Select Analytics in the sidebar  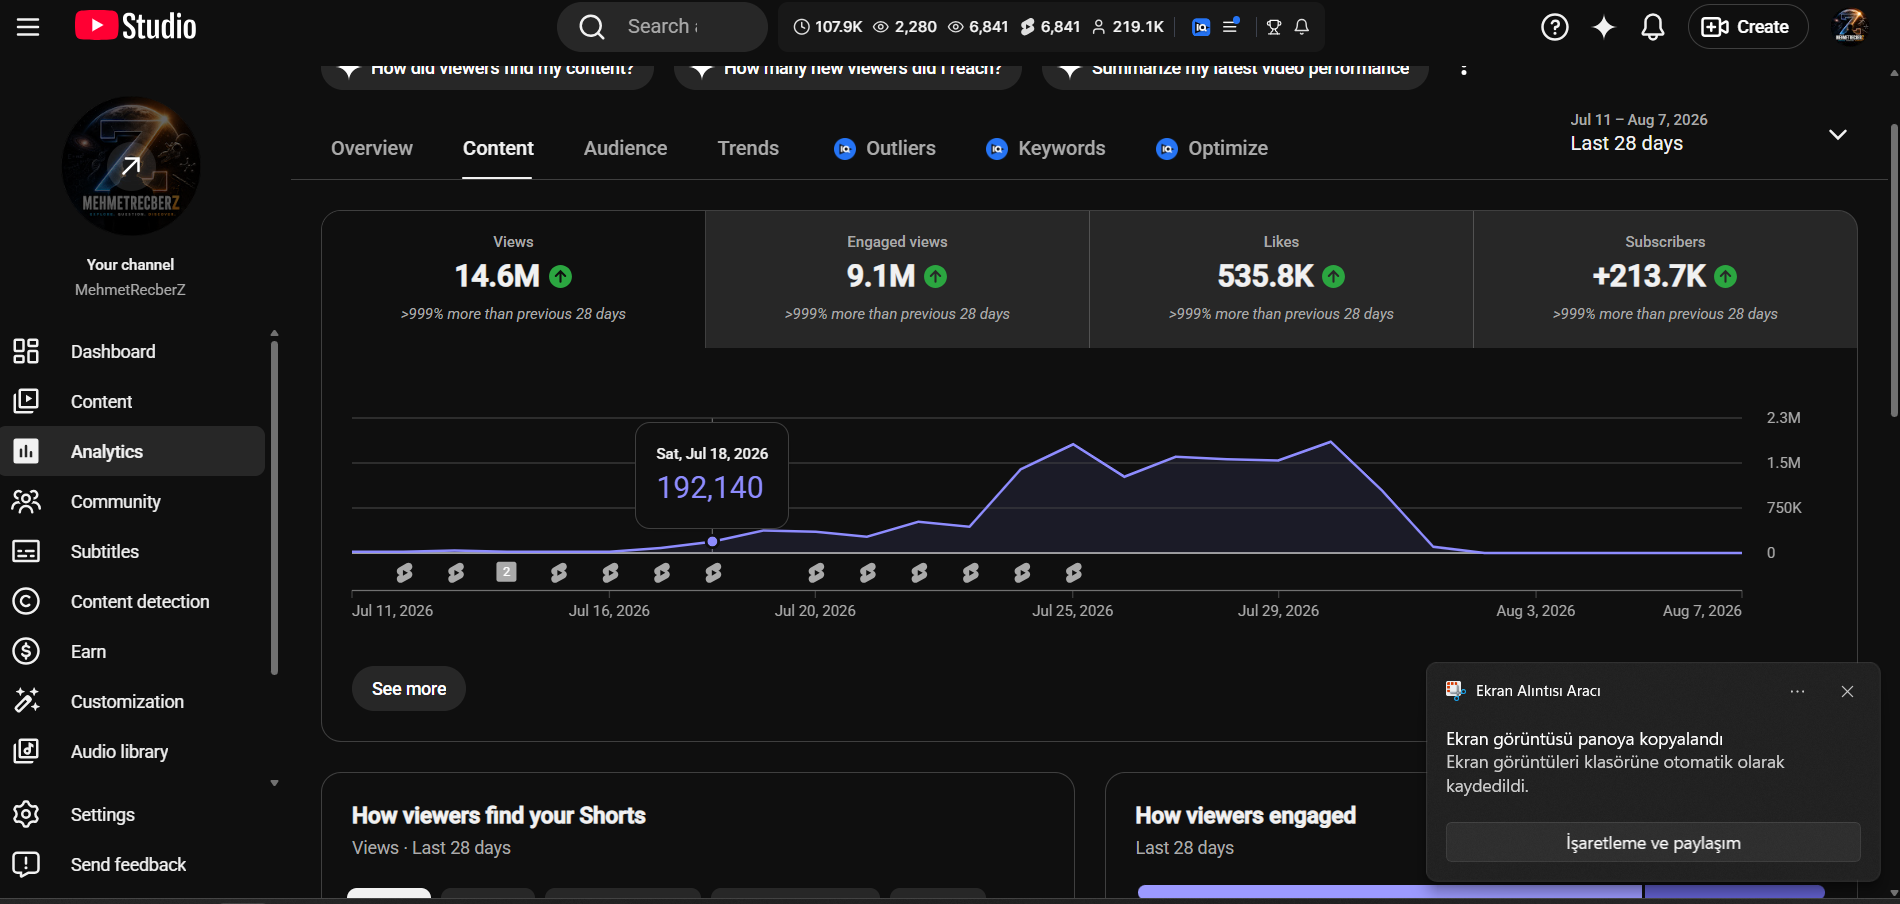click(x=133, y=451)
